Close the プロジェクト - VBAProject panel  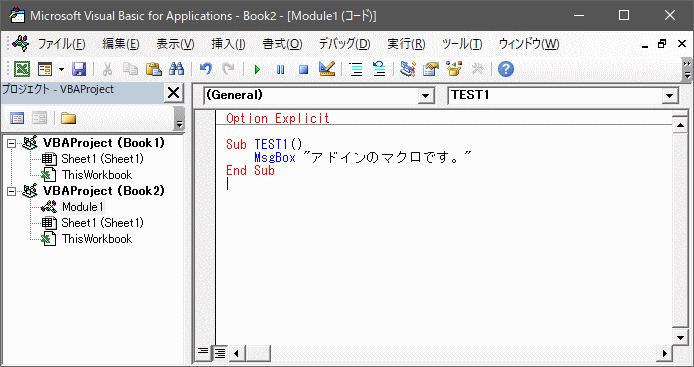pyautogui.click(x=173, y=93)
